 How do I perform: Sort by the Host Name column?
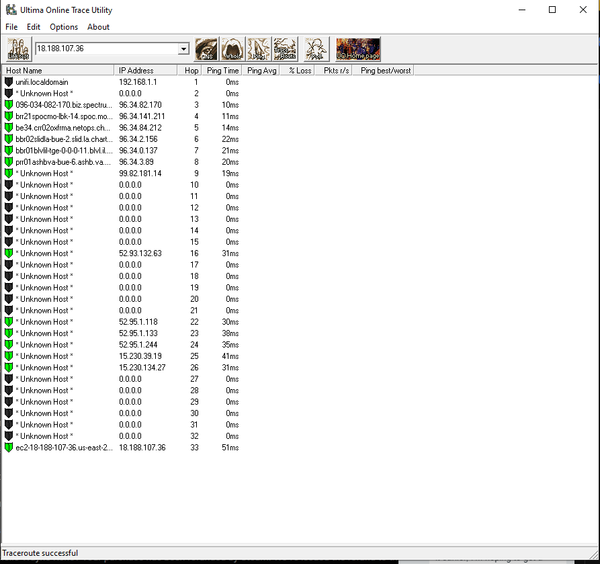point(58,70)
